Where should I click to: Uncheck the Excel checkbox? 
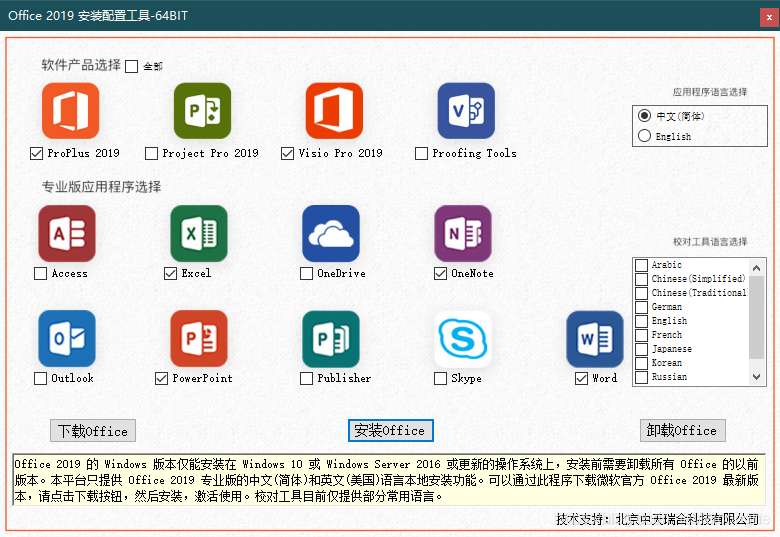(171, 273)
